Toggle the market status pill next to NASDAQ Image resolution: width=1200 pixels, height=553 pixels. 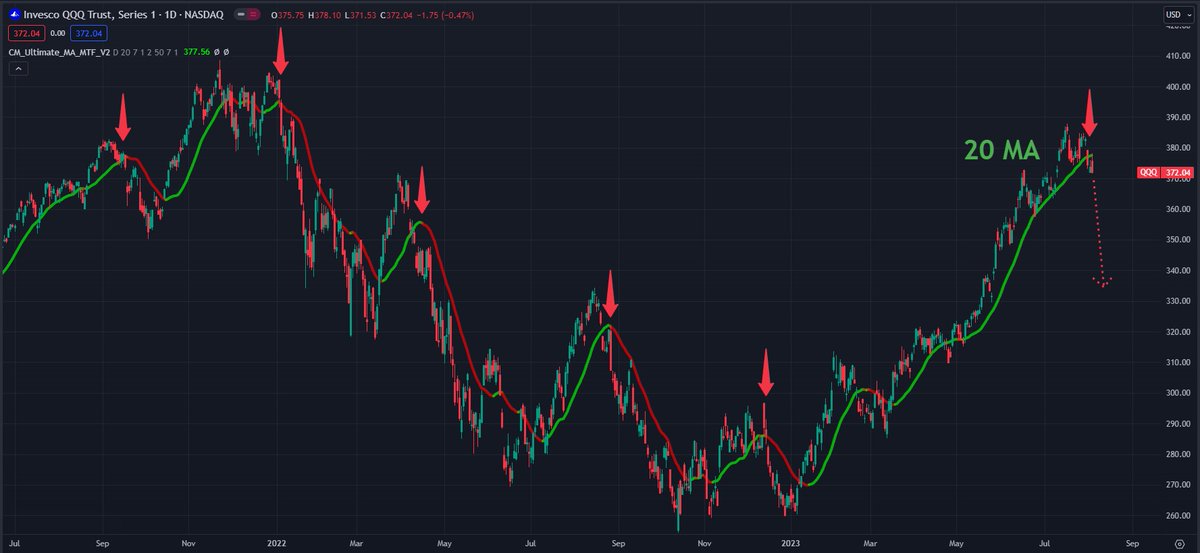click(248, 15)
